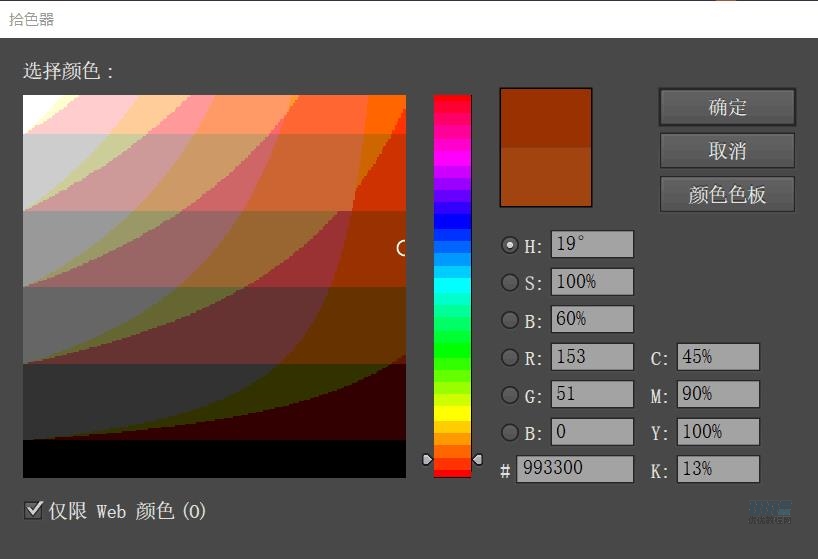Select the R red radio button
Viewport: 818px width, 559px height.
tap(510, 358)
